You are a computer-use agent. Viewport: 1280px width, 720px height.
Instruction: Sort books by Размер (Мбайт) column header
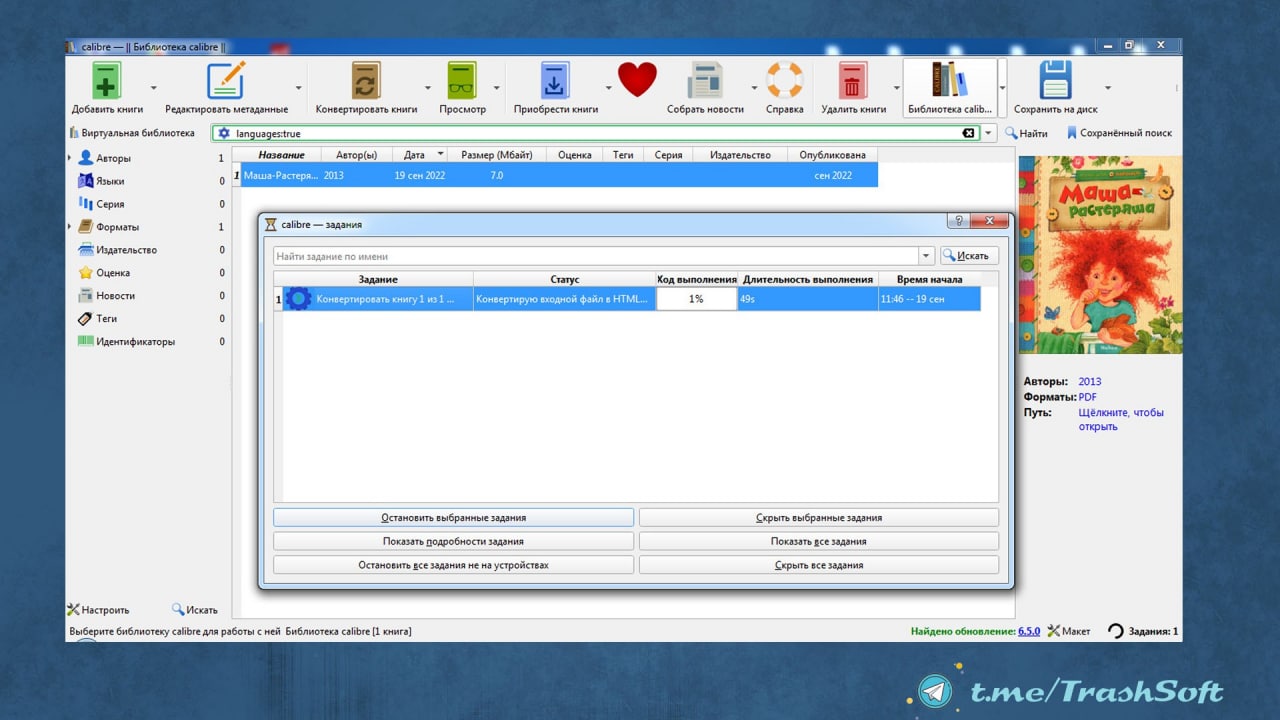(497, 155)
